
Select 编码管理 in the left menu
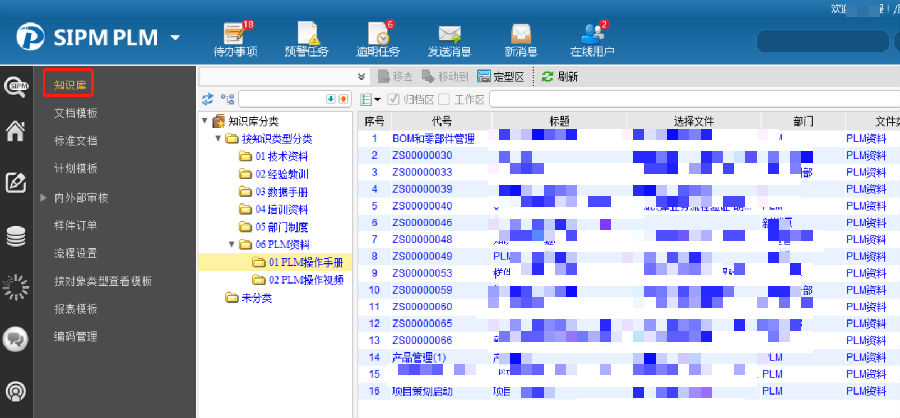pyautogui.click(x=75, y=337)
